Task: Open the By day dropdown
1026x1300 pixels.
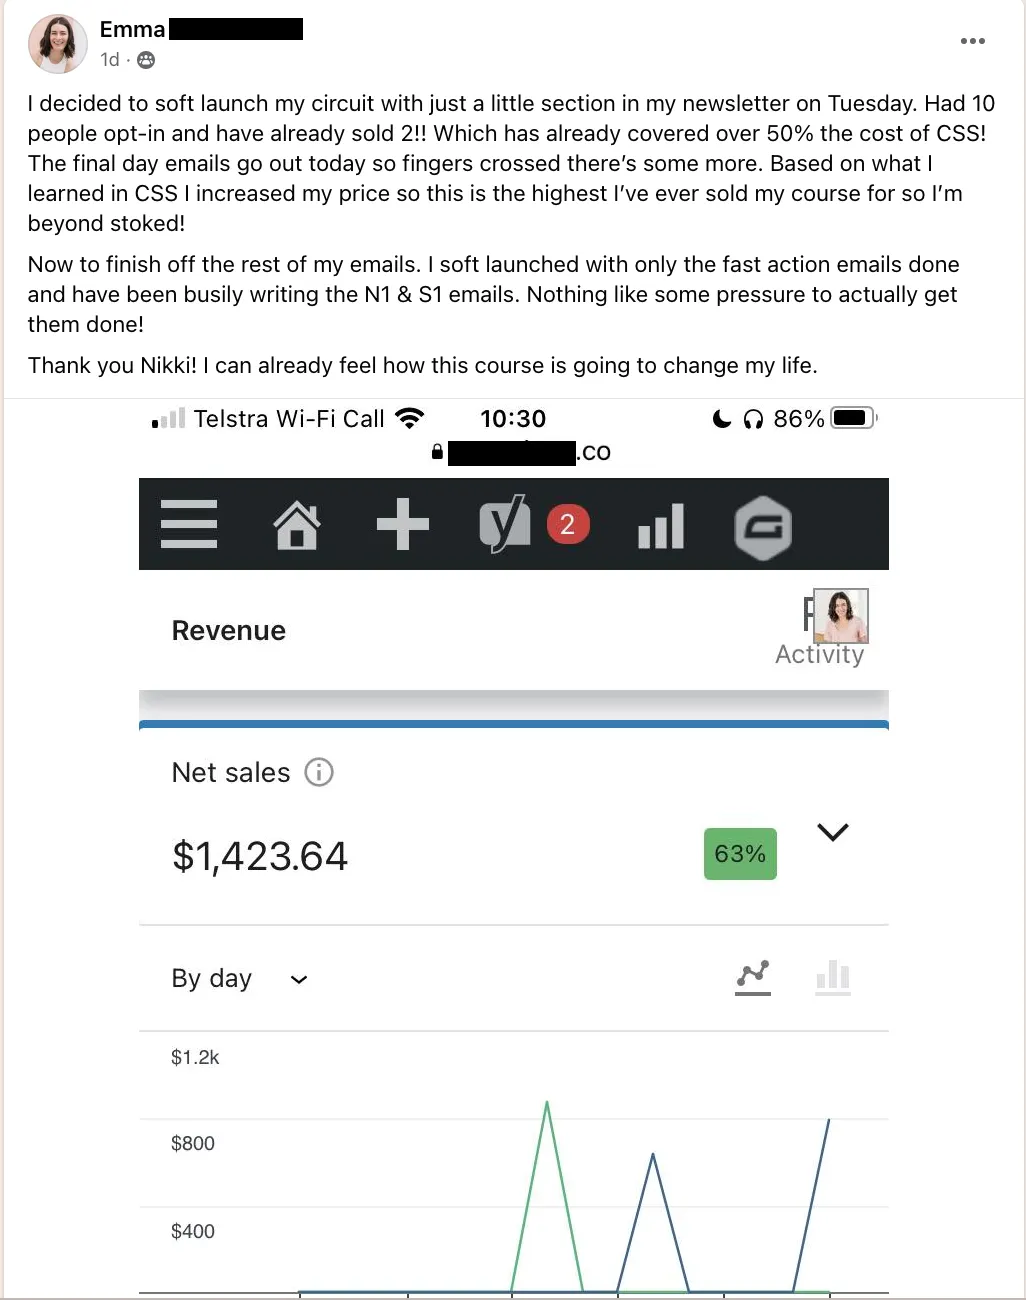Action: click(239, 979)
